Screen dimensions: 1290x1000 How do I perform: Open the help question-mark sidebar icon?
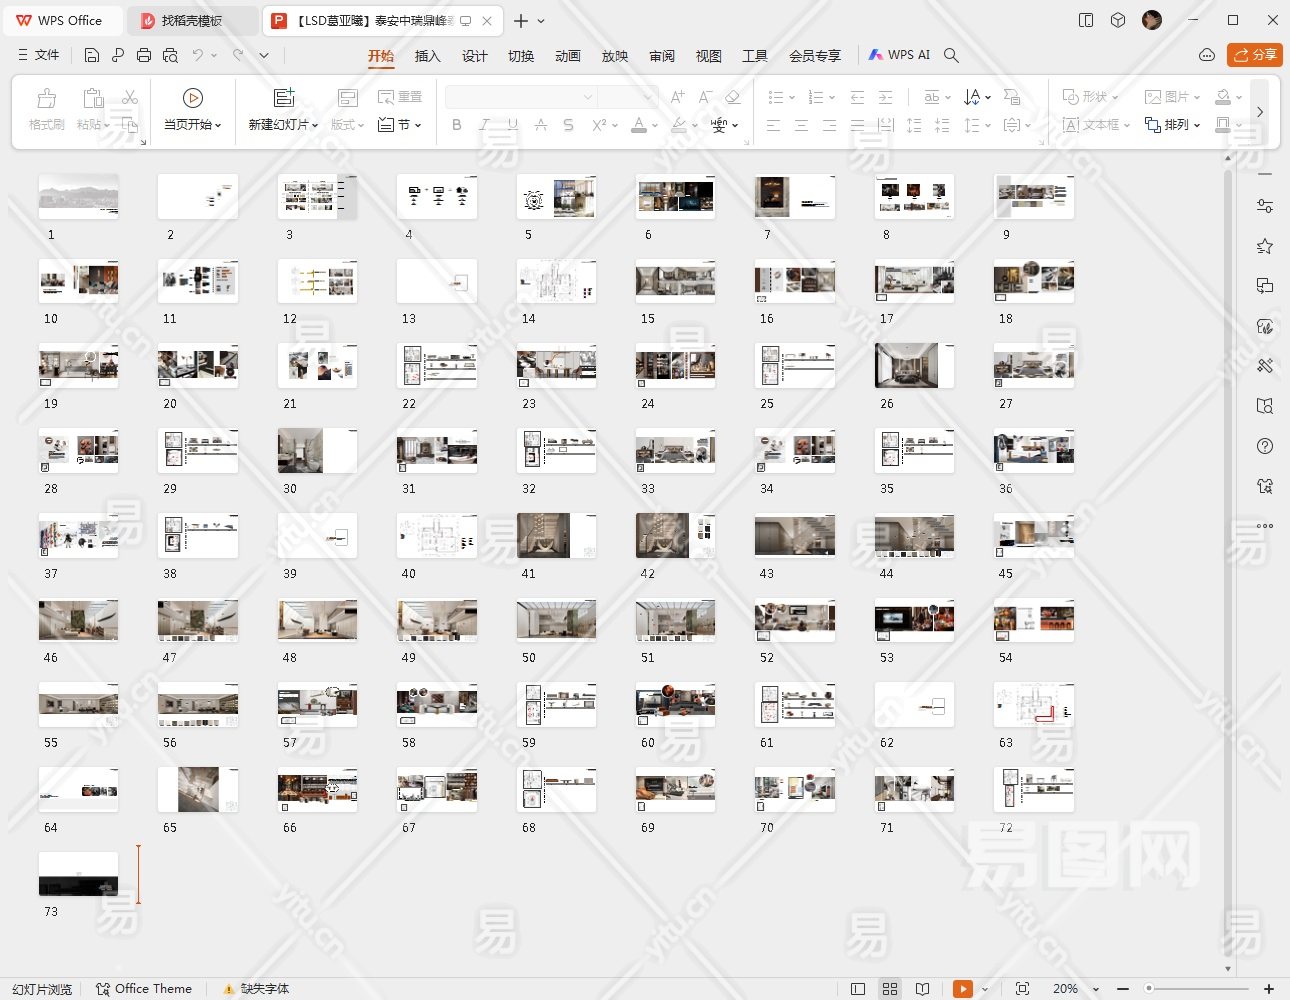coord(1265,446)
